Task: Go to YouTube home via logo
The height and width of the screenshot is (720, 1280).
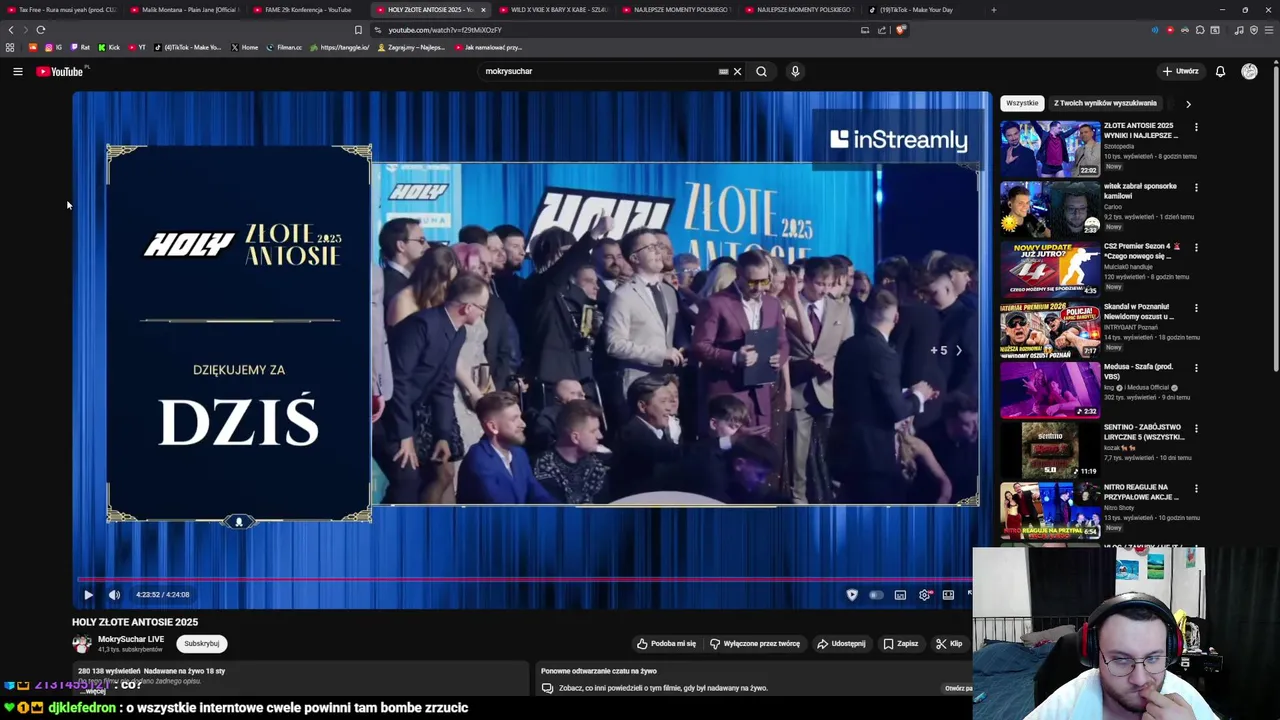Action: [x=61, y=71]
